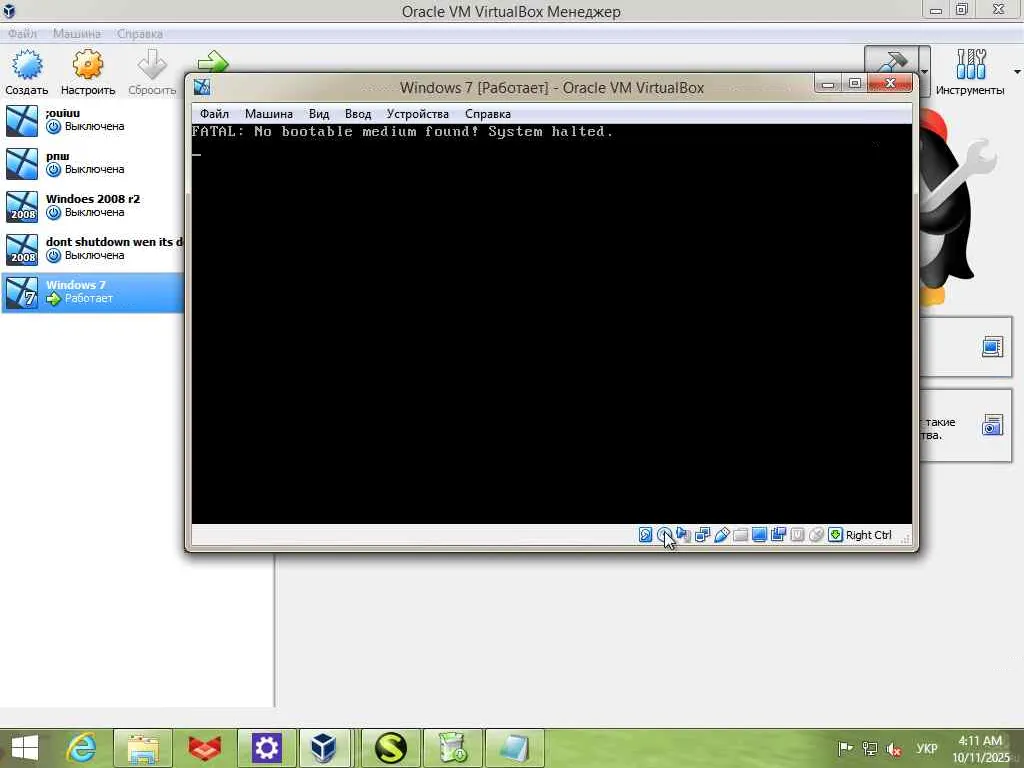Open the Справка menu in the VM window
The height and width of the screenshot is (768, 1024).
point(488,114)
